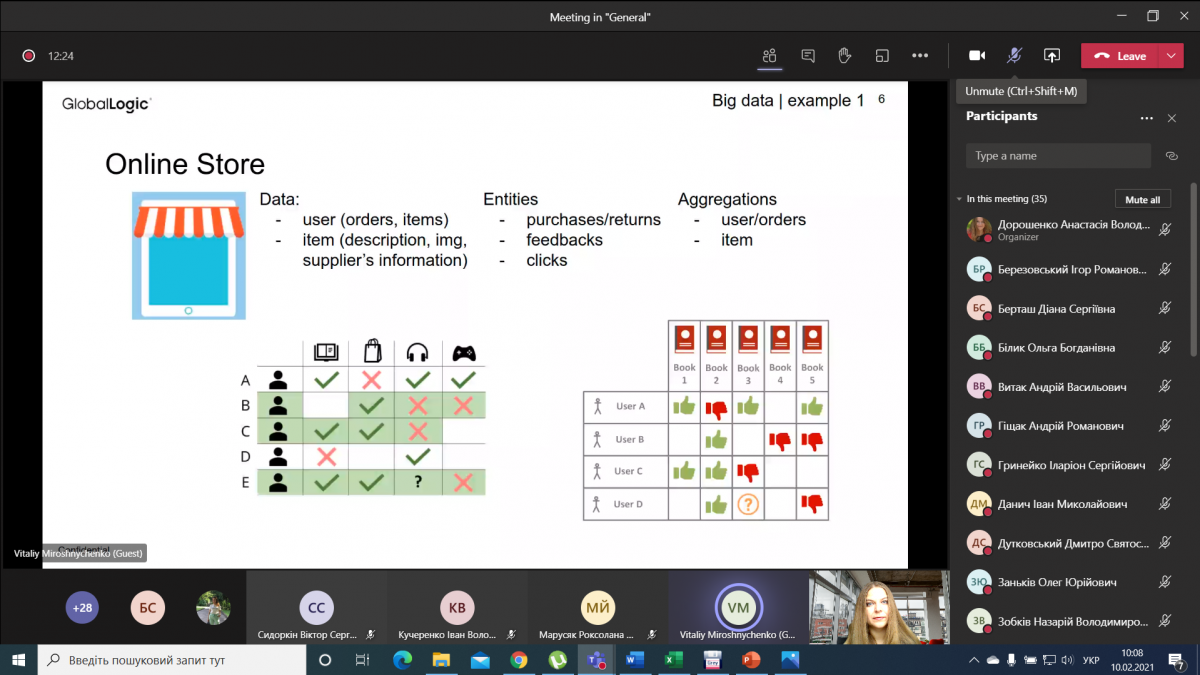Screen dimensions: 1200x675
Task: Unmute the microphone
Action: point(1014,56)
